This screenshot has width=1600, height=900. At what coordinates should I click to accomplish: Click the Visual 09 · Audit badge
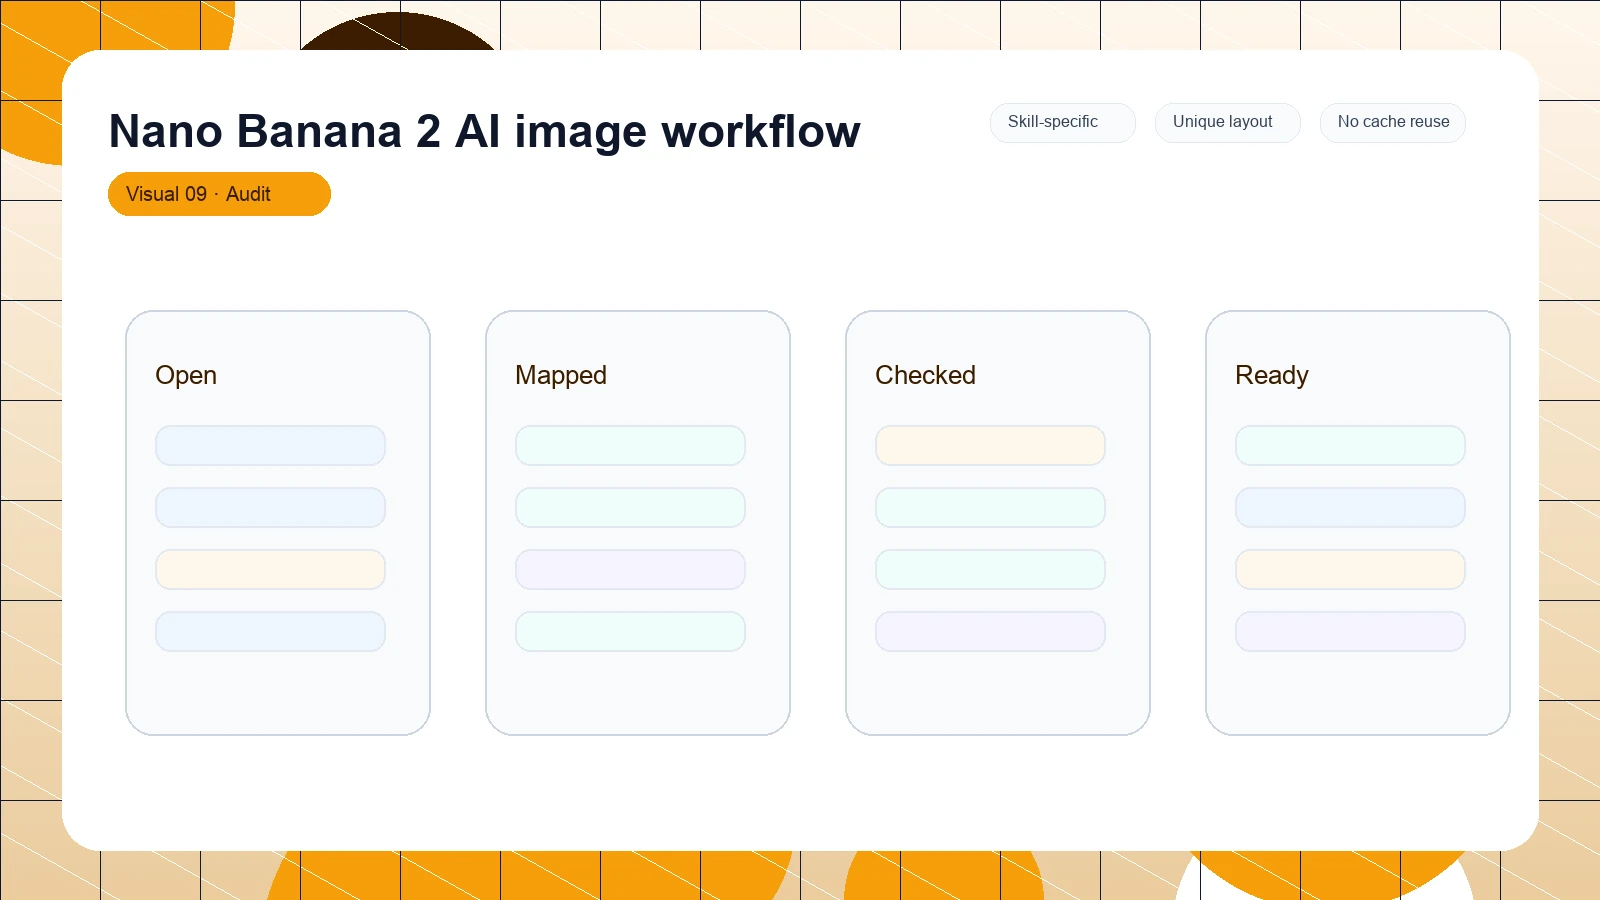[219, 194]
